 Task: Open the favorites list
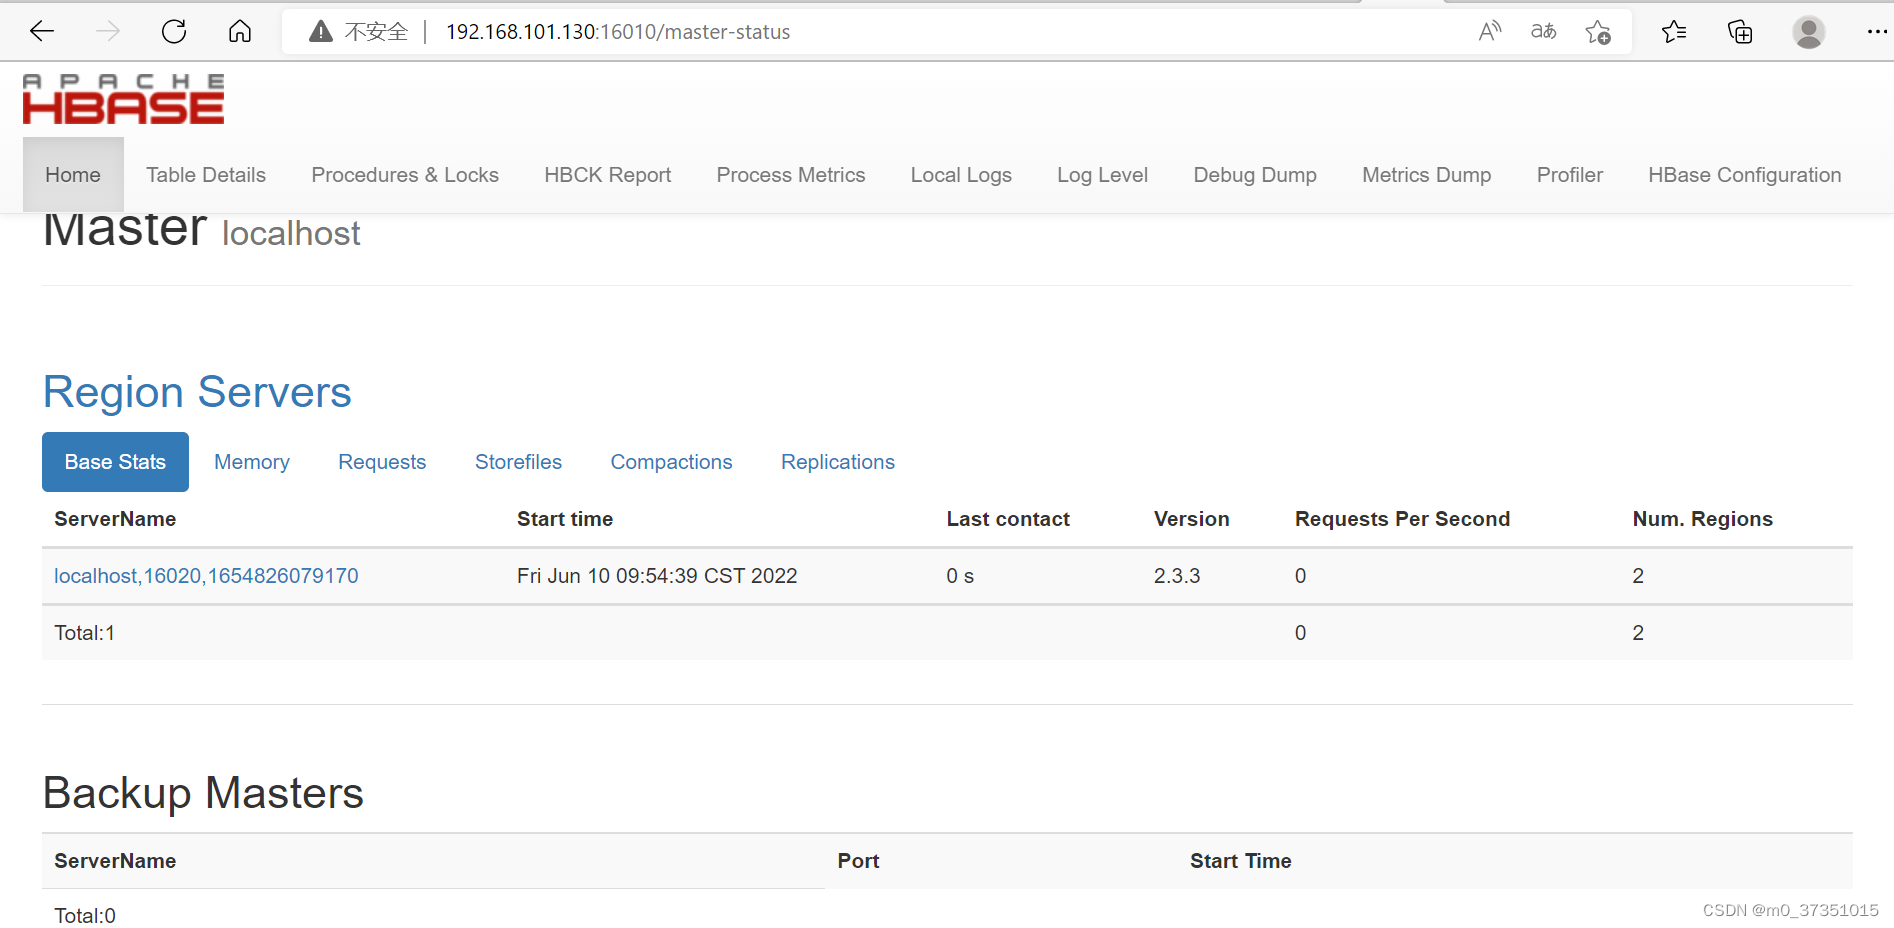tap(1674, 31)
